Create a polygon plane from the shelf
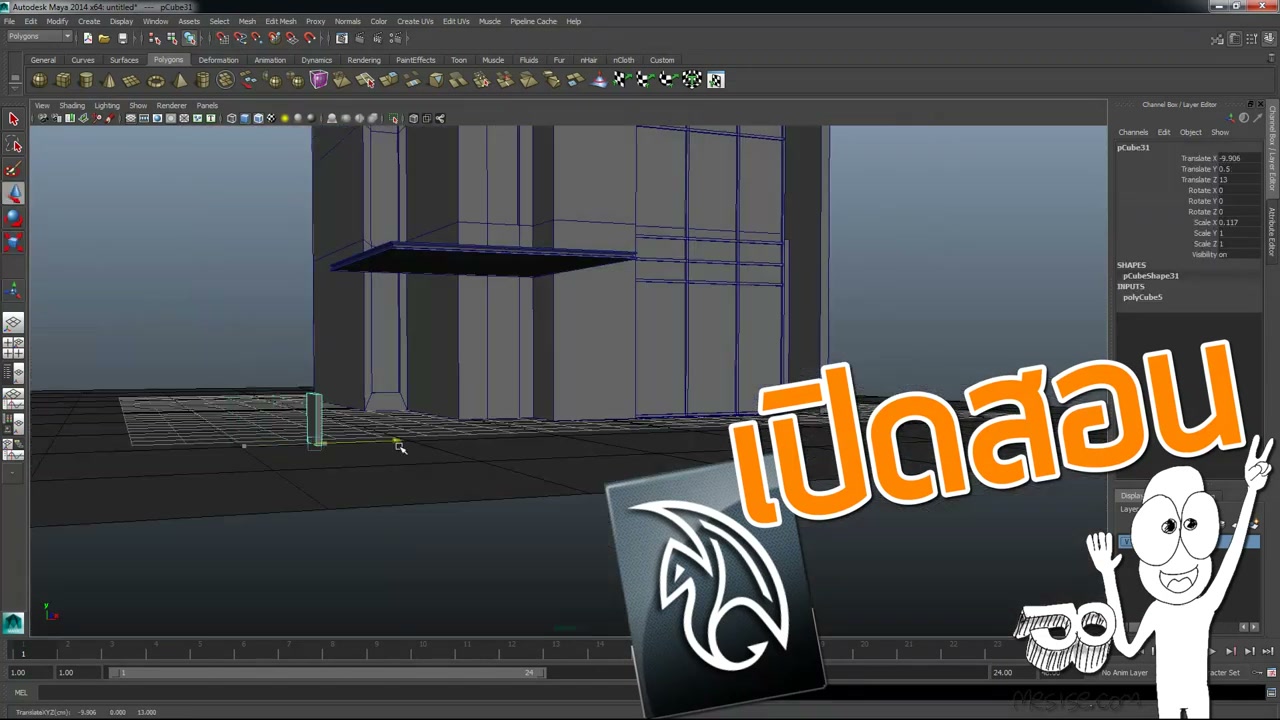This screenshot has height=720, width=1280. pos(132,80)
